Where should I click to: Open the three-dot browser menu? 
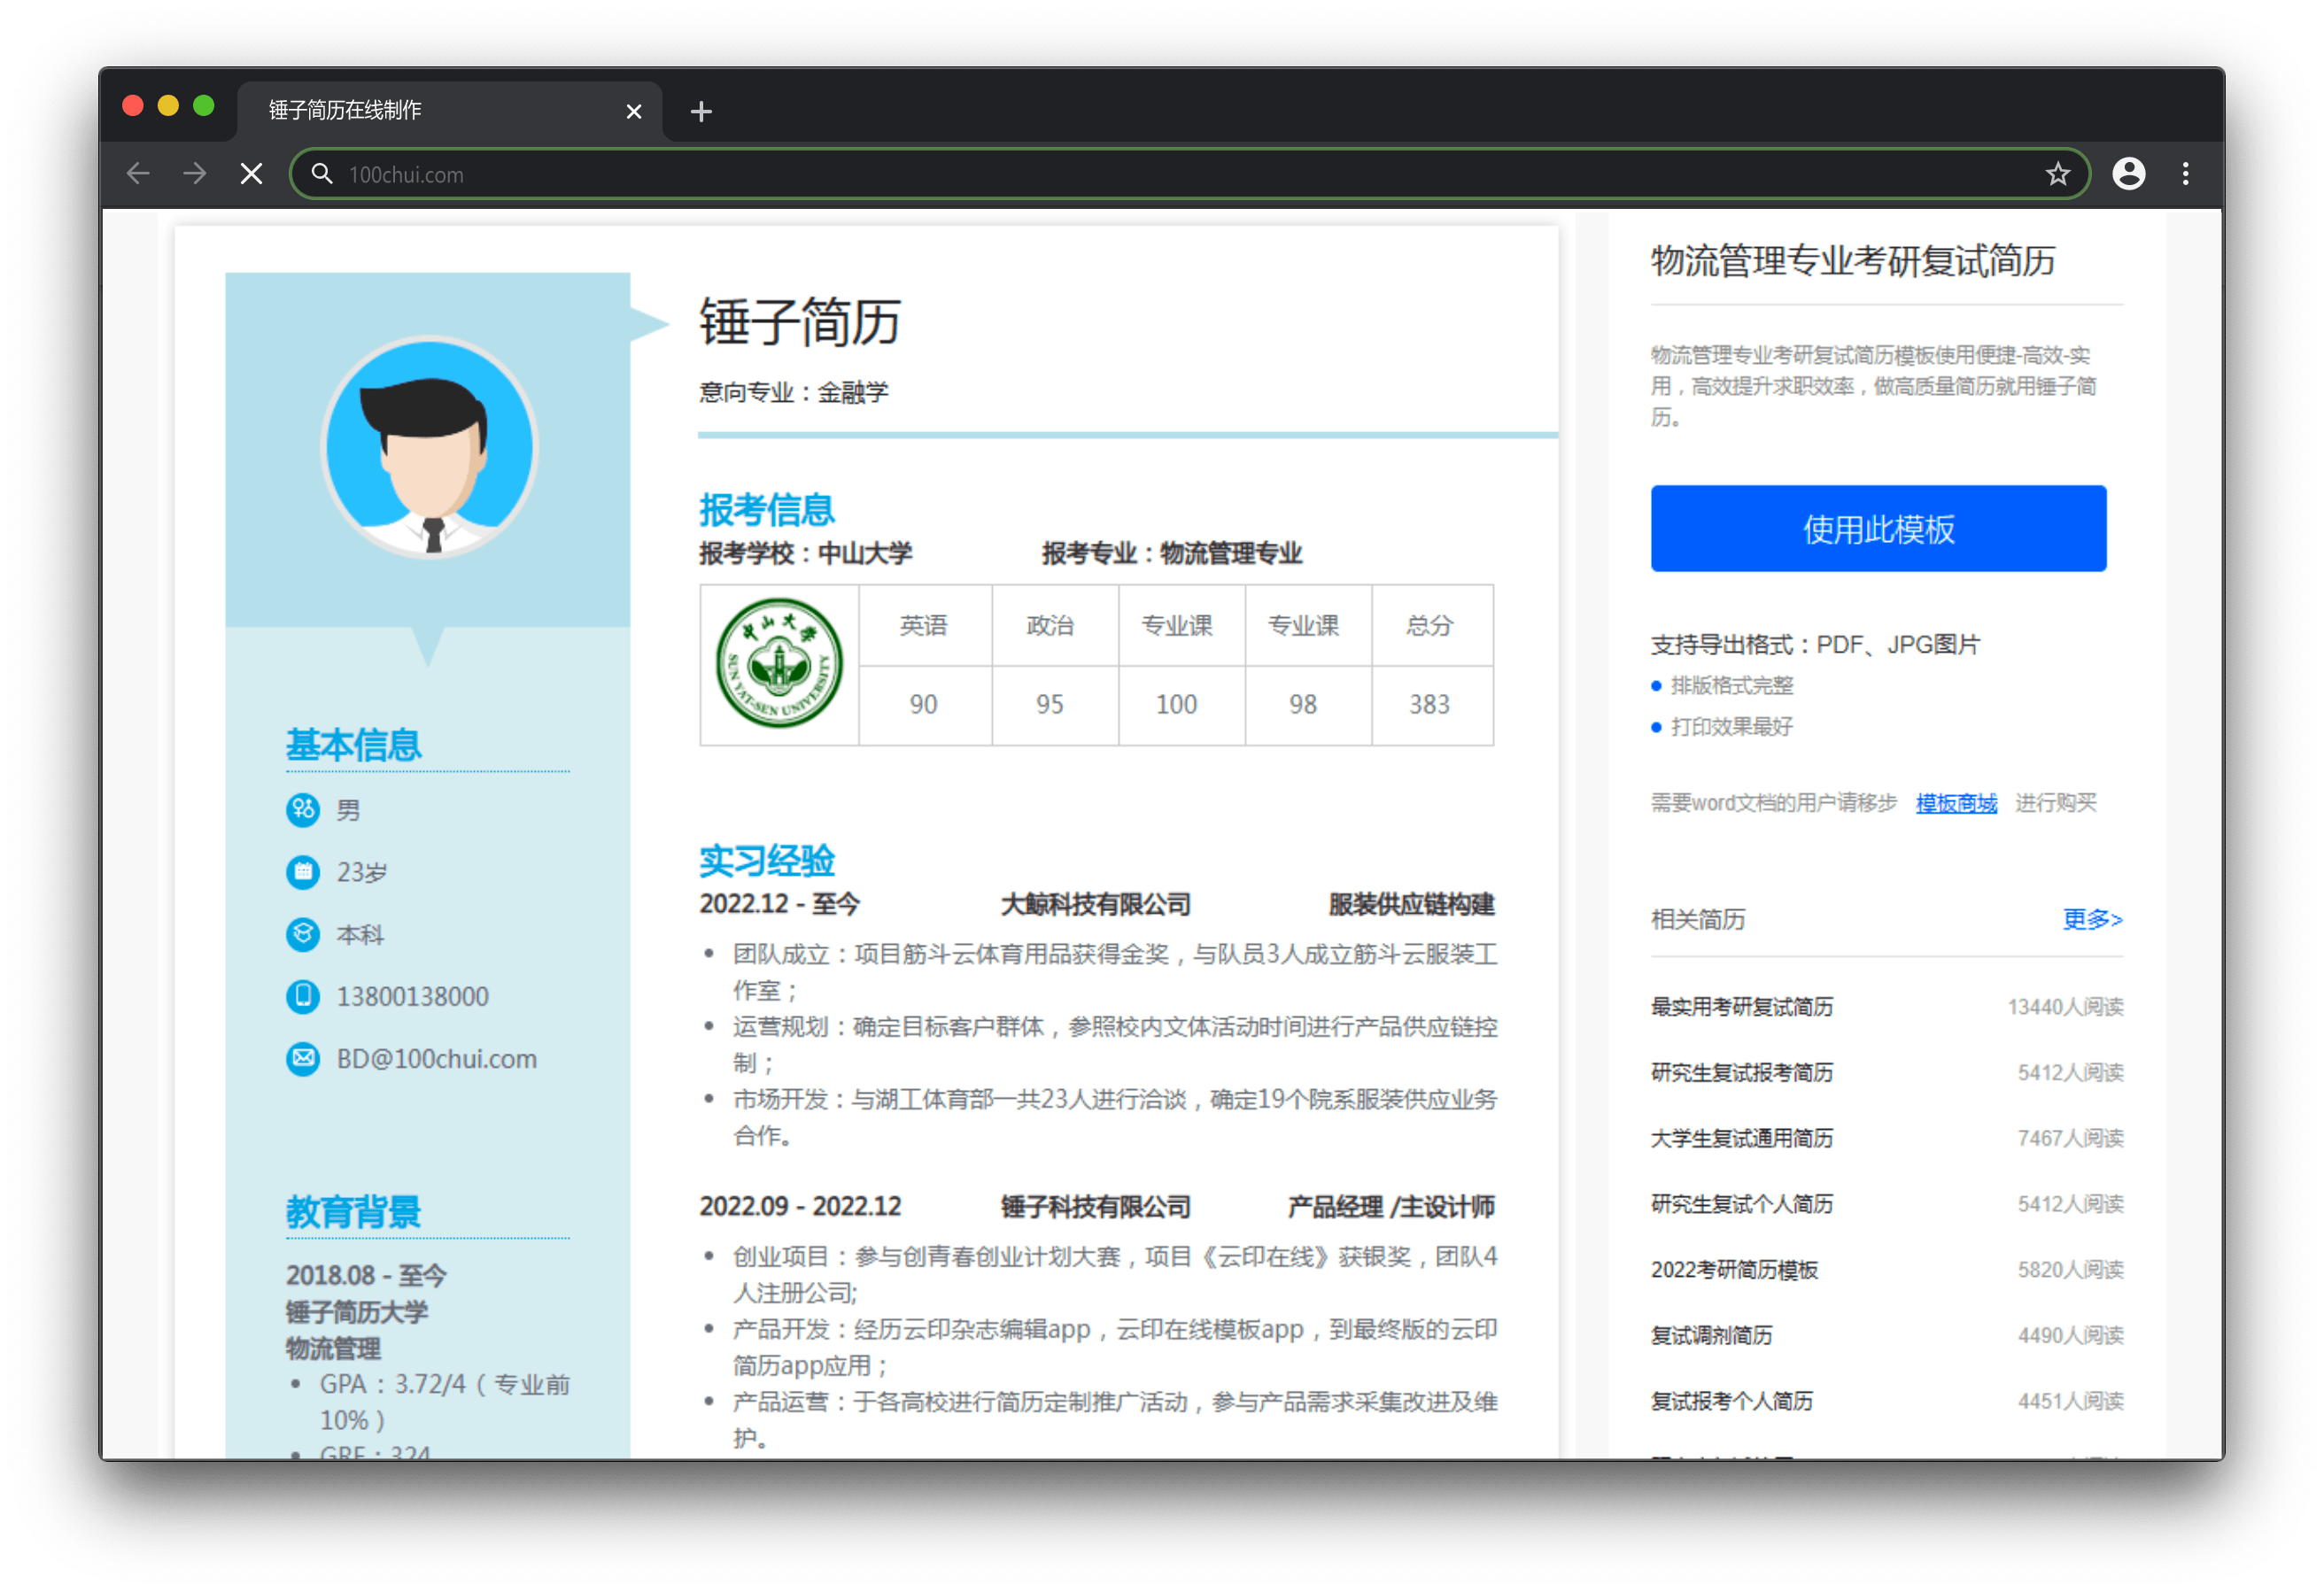click(2186, 174)
